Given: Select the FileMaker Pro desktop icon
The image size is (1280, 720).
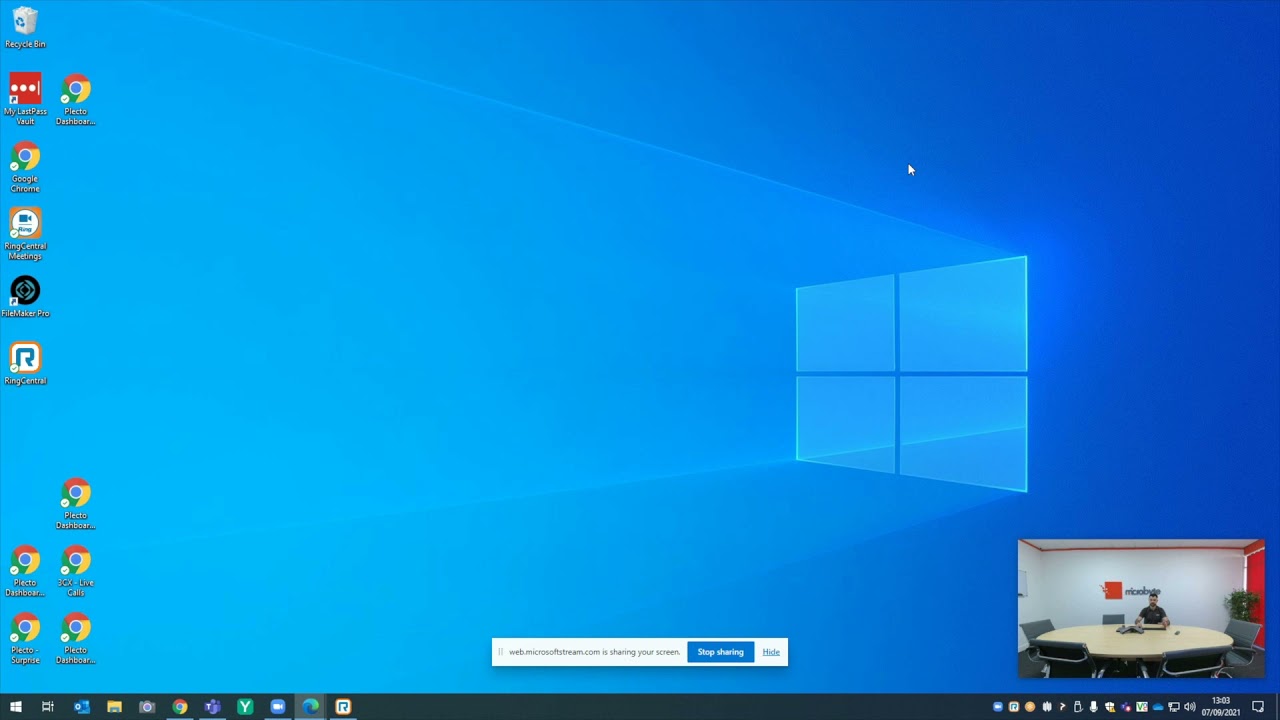Looking at the screenshot, I should point(25,297).
